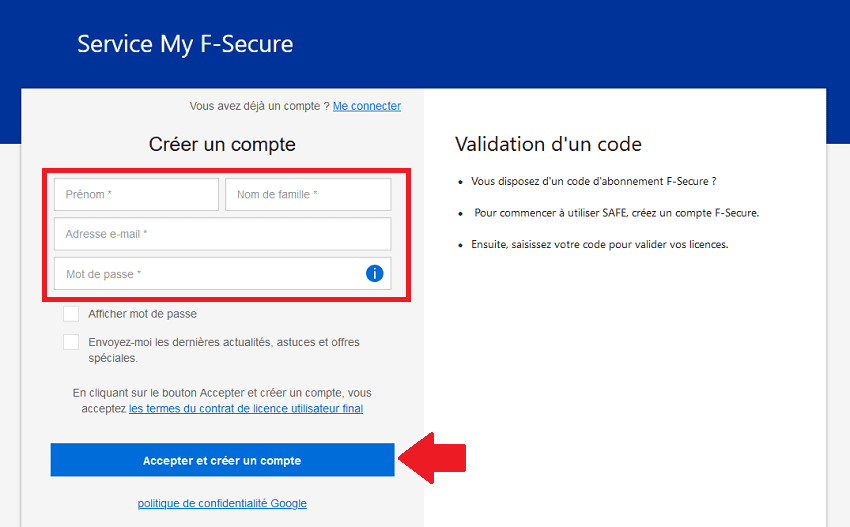Tick the Afficher mot de passe checkbox
The width and height of the screenshot is (850, 527).
71,314
